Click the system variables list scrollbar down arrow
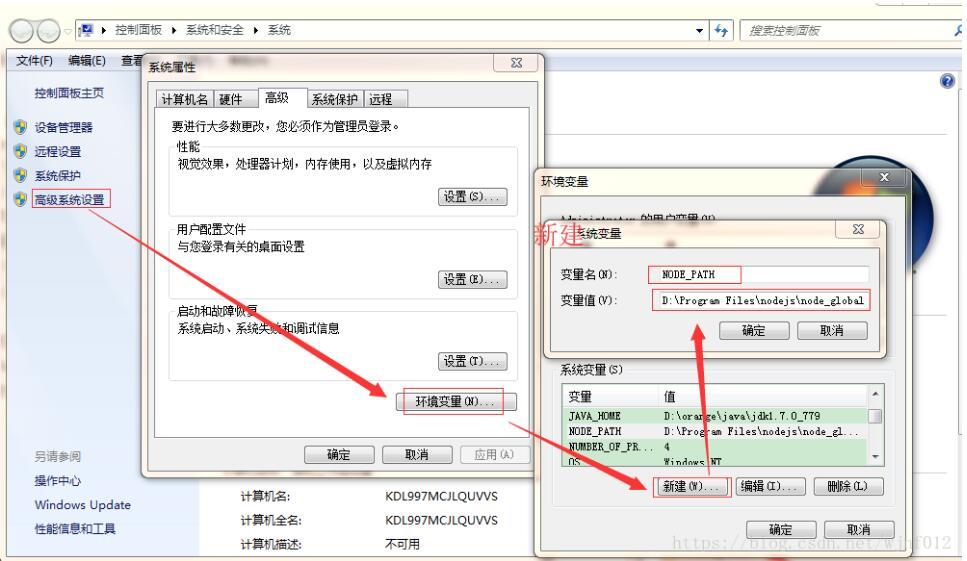Screen dimensions: 967x561 [875, 457]
